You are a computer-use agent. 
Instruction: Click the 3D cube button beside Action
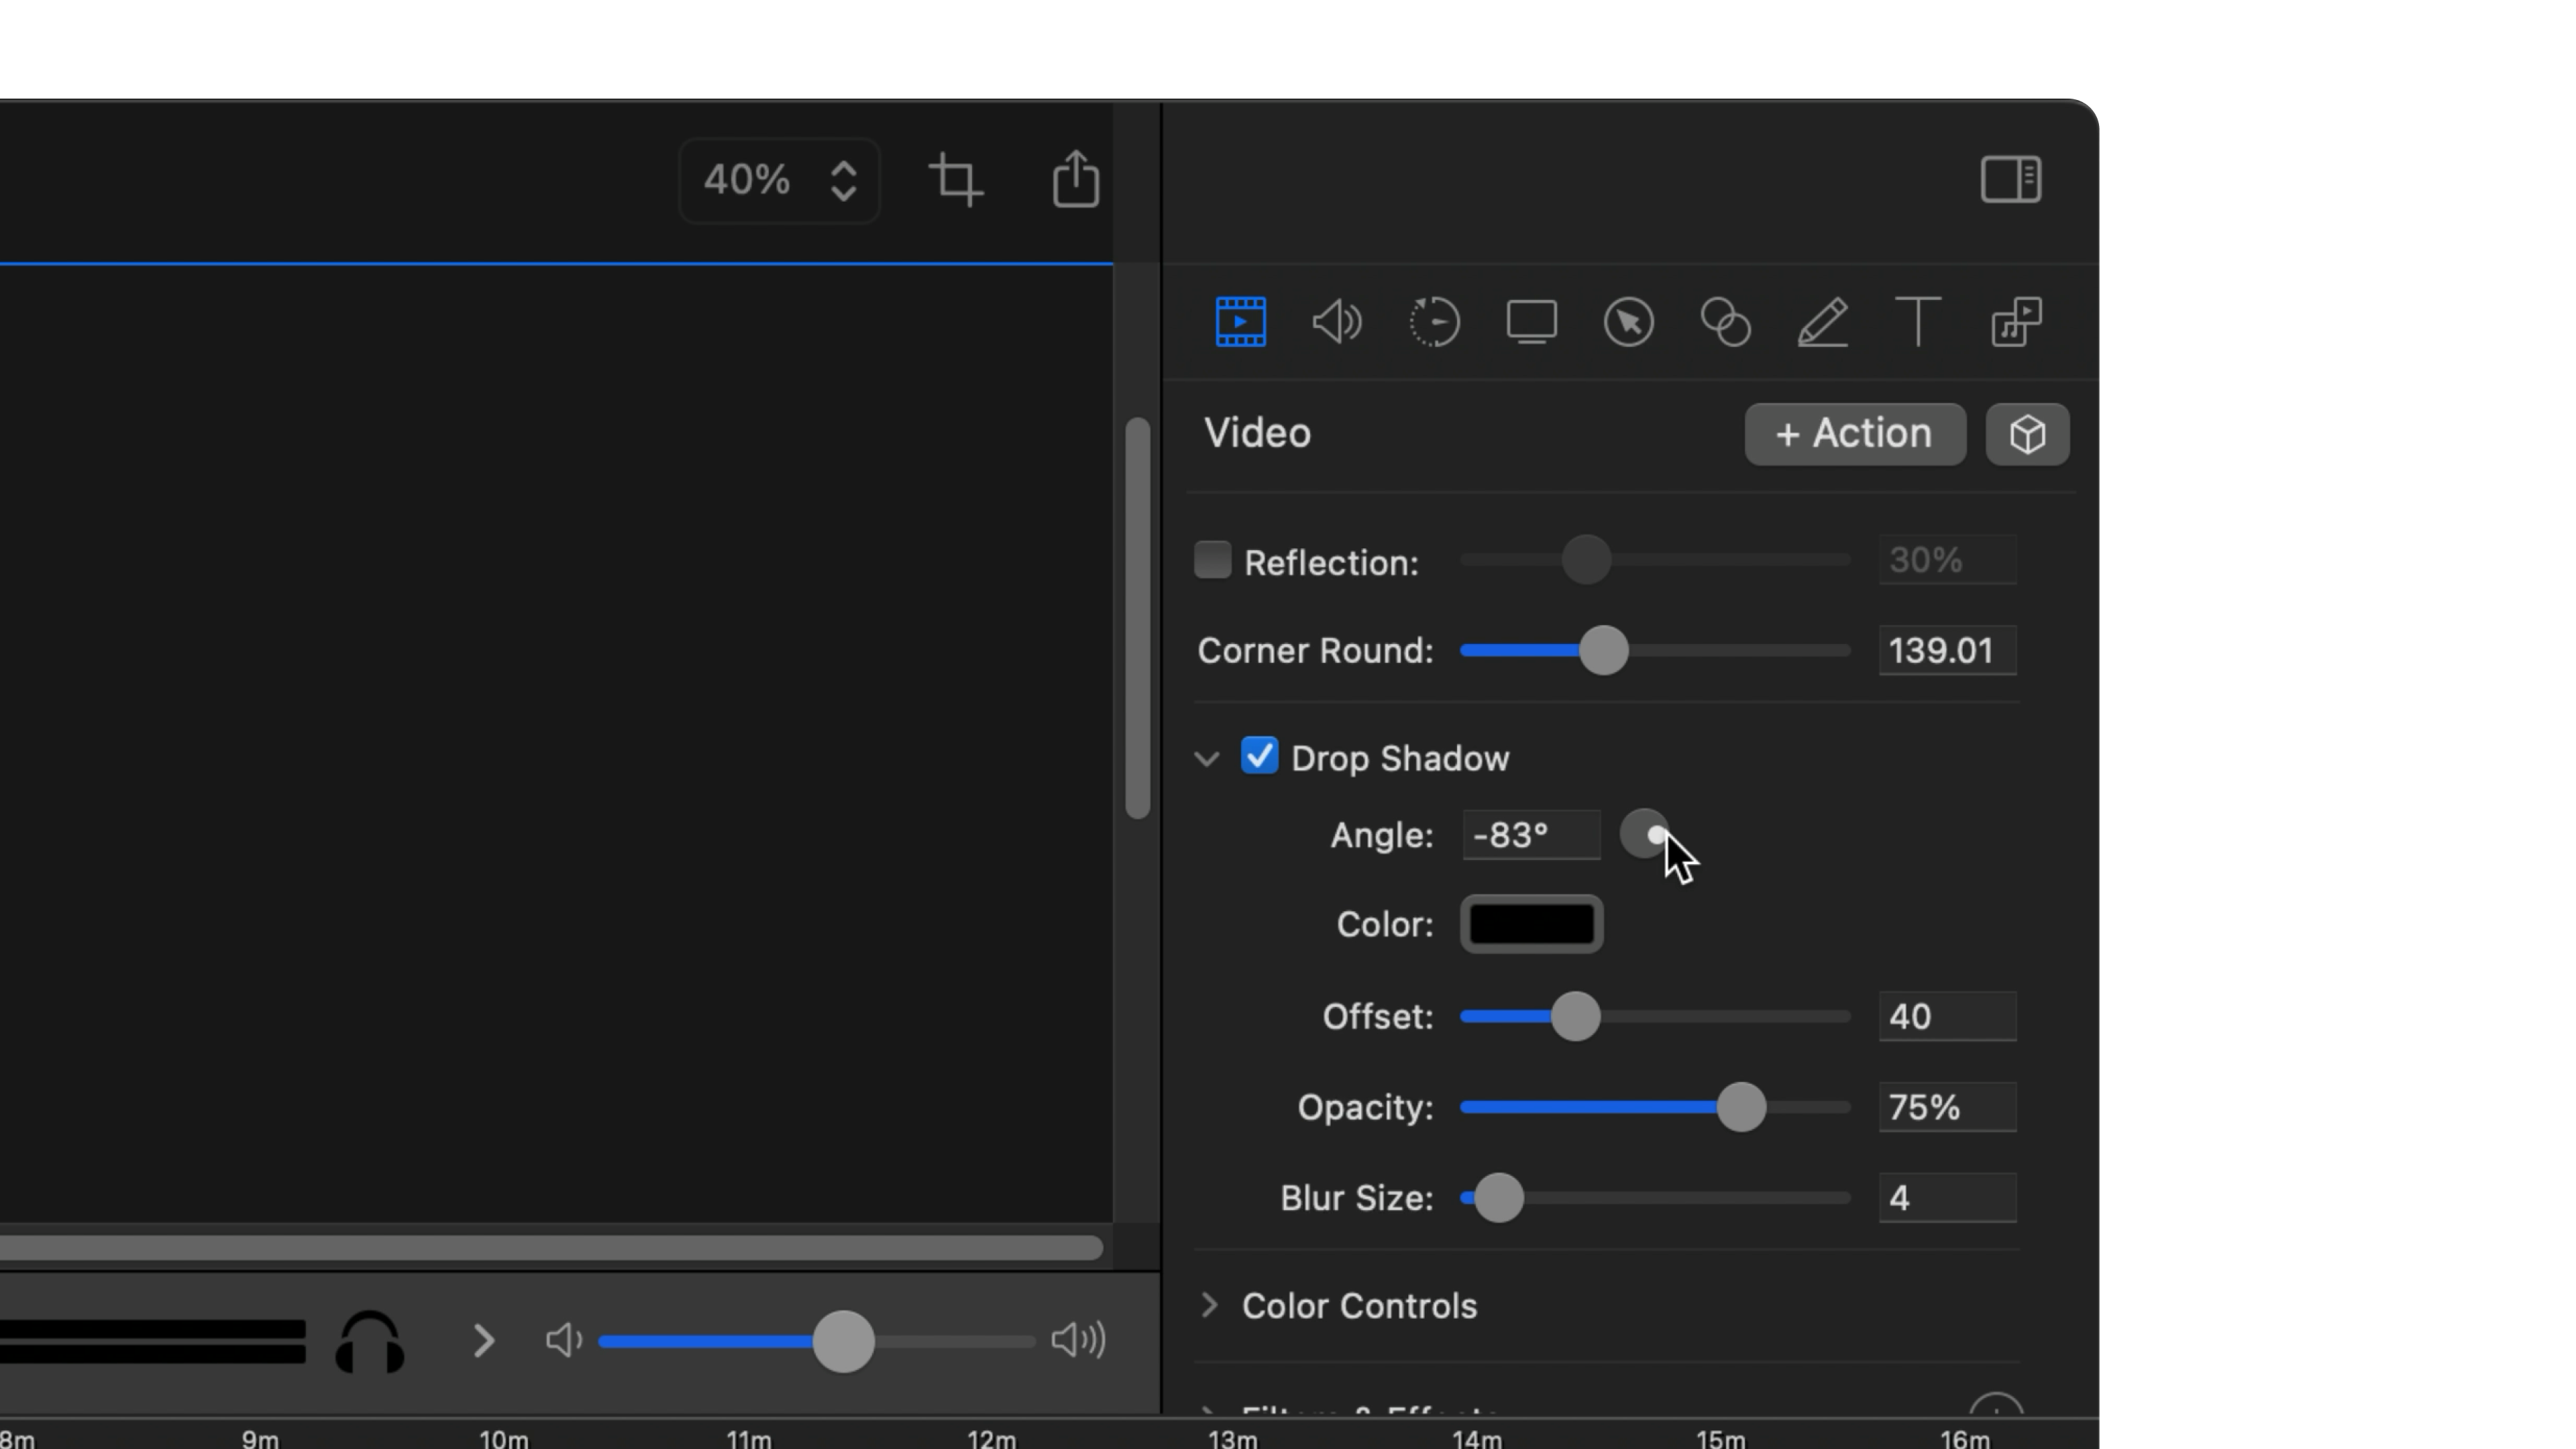point(2027,434)
